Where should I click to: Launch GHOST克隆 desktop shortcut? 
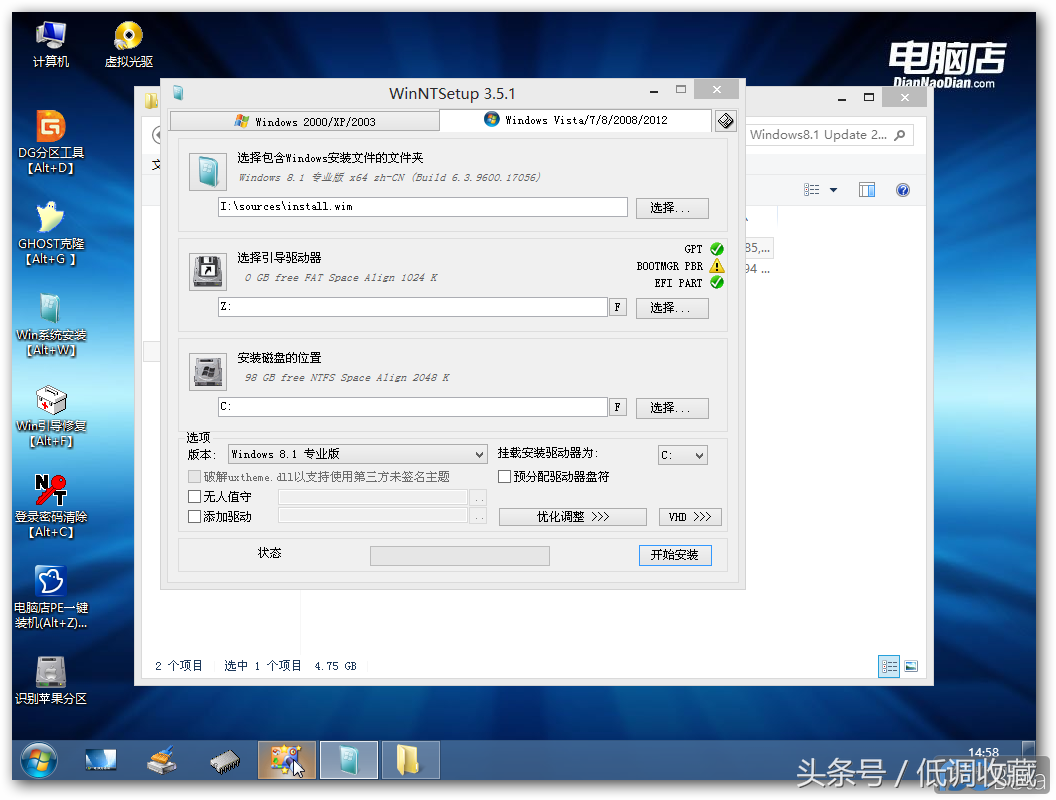[51, 232]
